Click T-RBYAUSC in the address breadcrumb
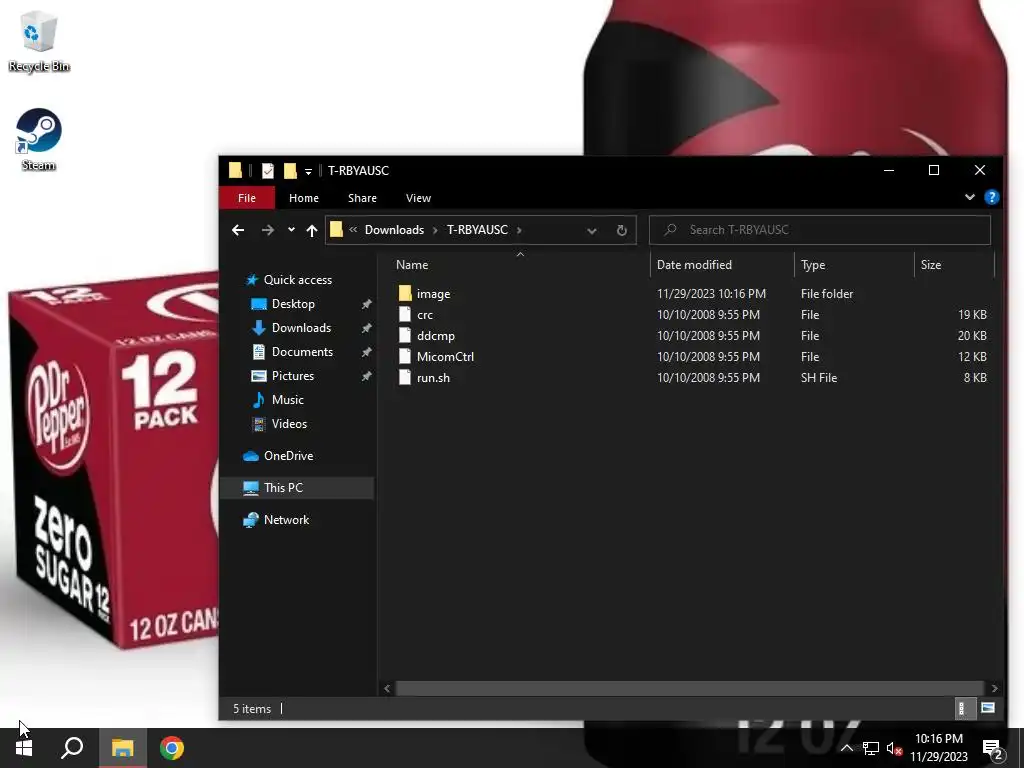This screenshot has width=1024, height=768. 477,230
